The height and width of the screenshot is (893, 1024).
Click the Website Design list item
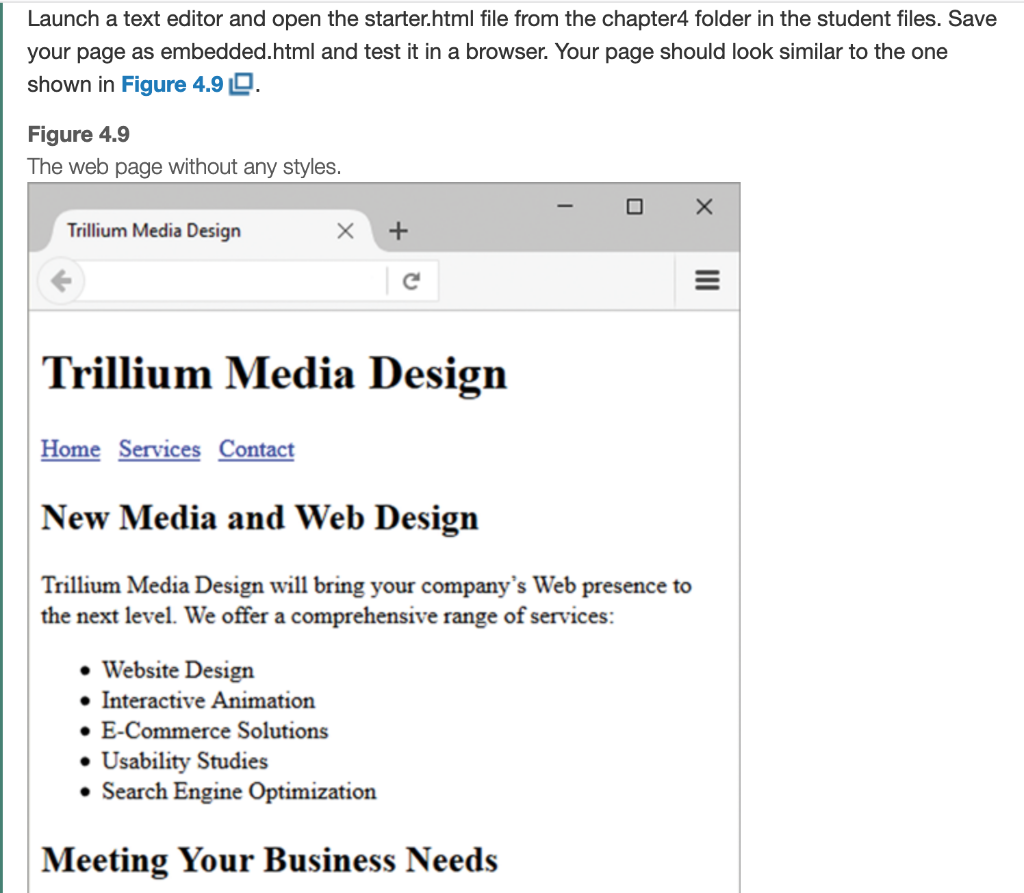click(177, 670)
